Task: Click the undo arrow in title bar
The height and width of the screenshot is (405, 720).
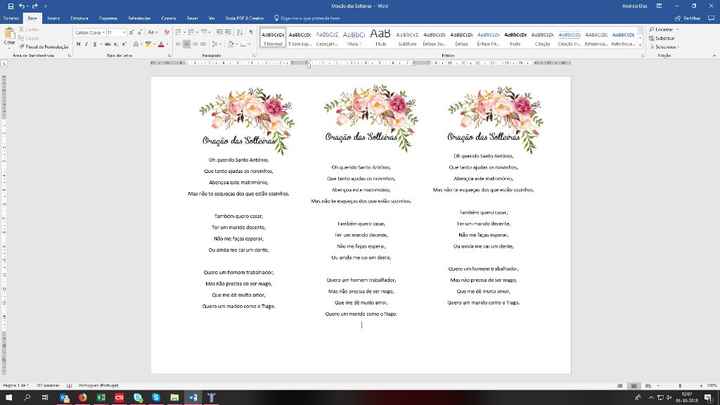Action: pyautogui.click(x=22, y=6)
